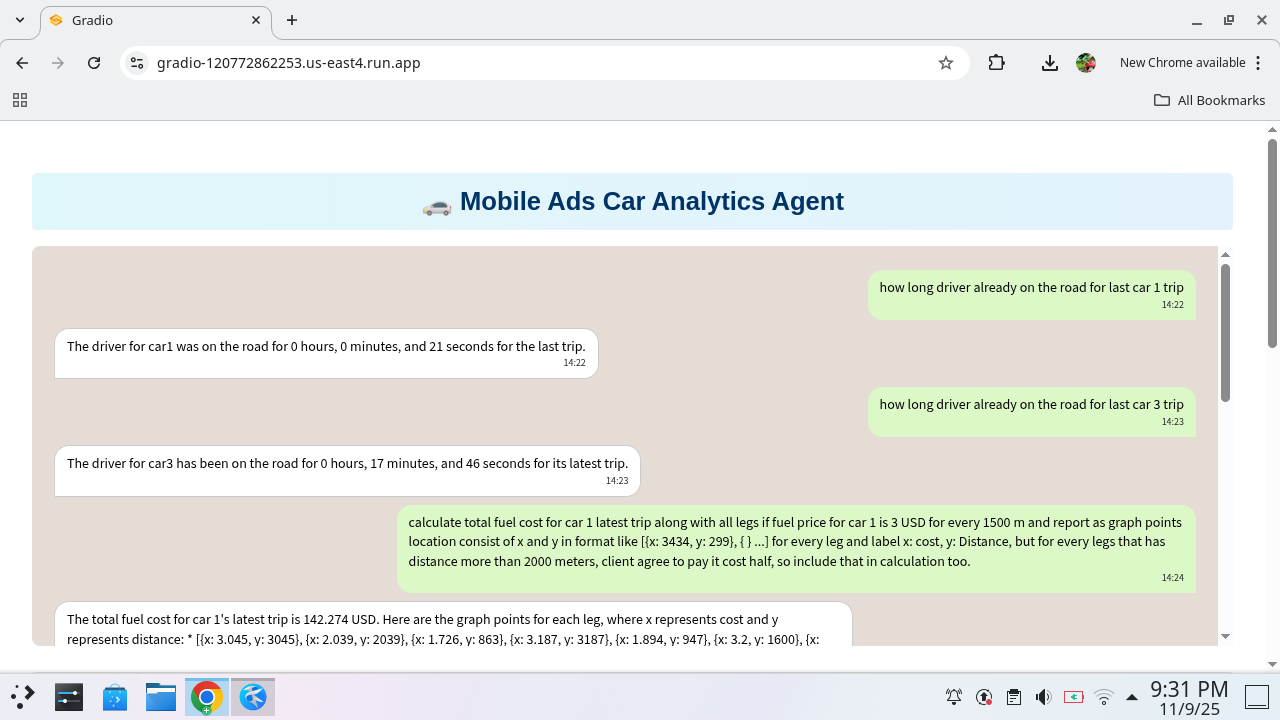Screen dimensions: 1280x720
Task: Open System Settings from the taskbar
Action: coord(68,696)
